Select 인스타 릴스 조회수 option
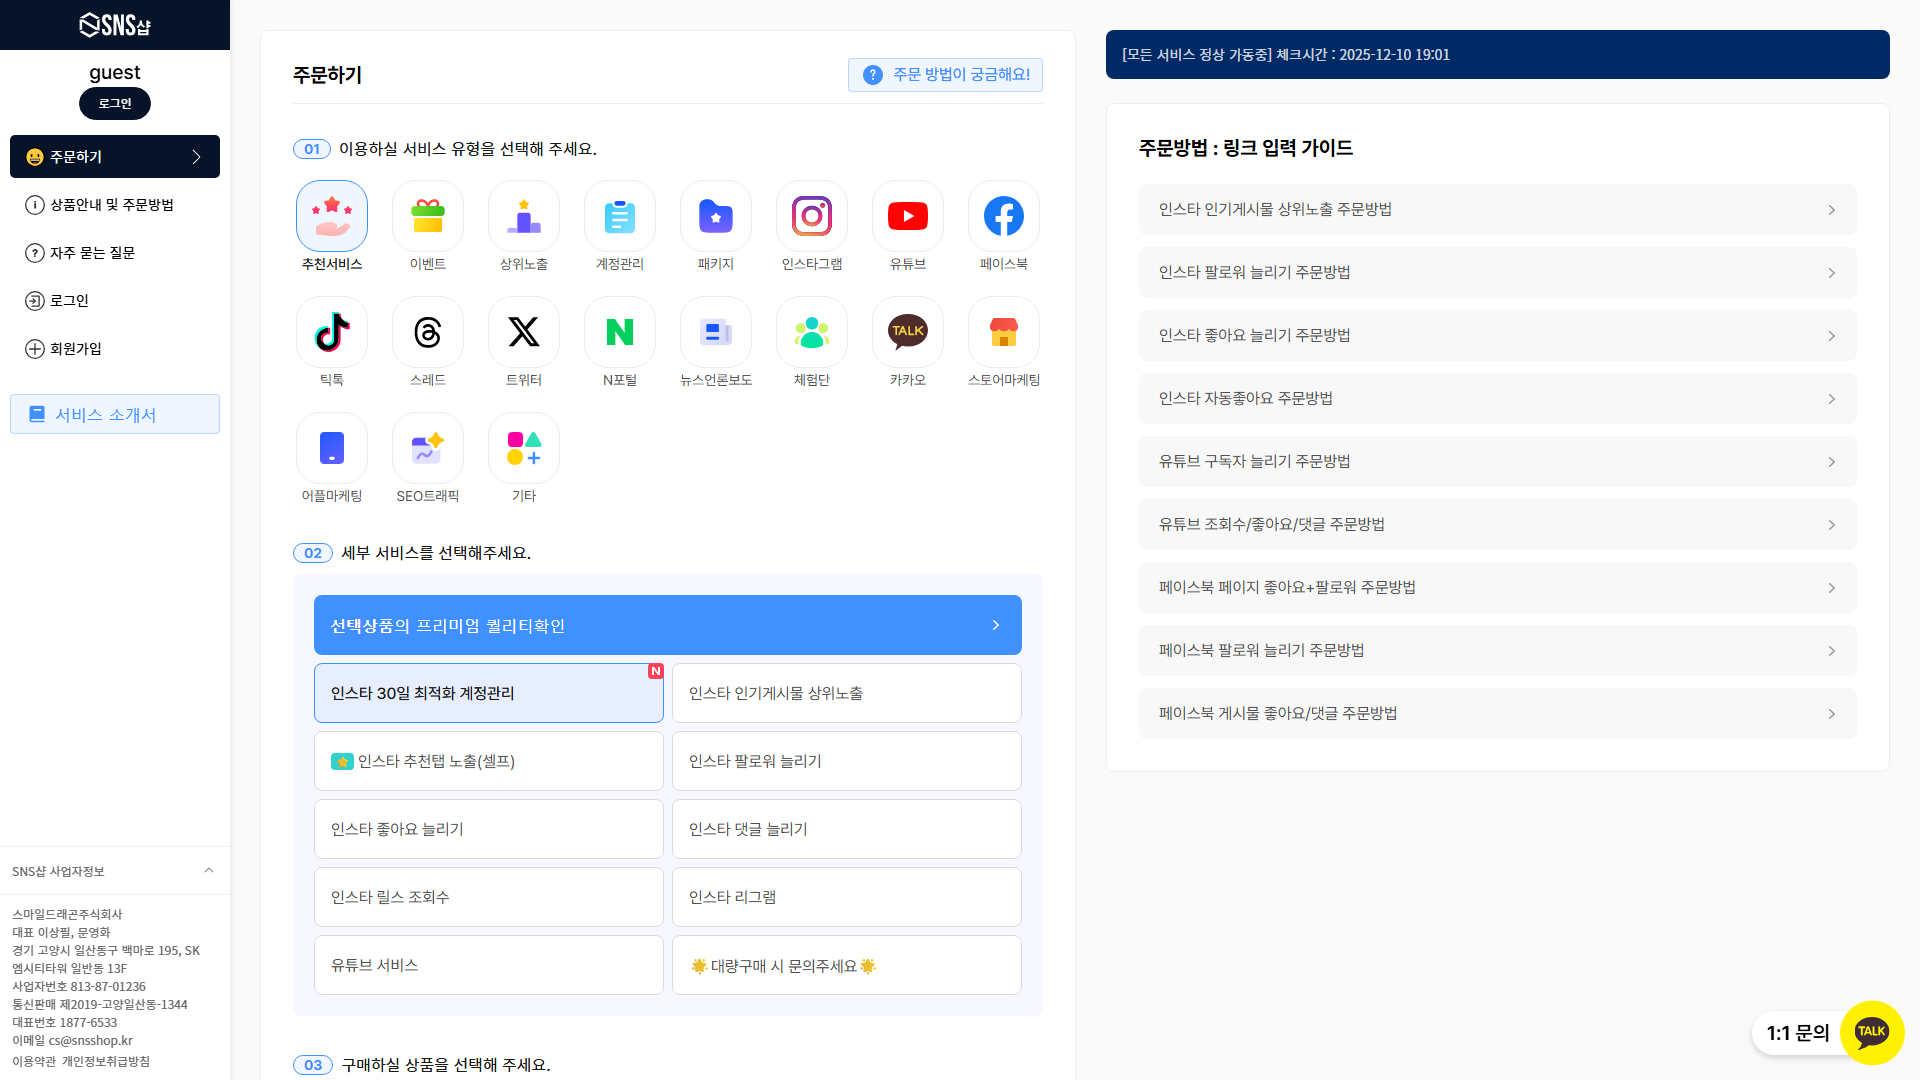The image size is (1920, 1080). [488, 897]
